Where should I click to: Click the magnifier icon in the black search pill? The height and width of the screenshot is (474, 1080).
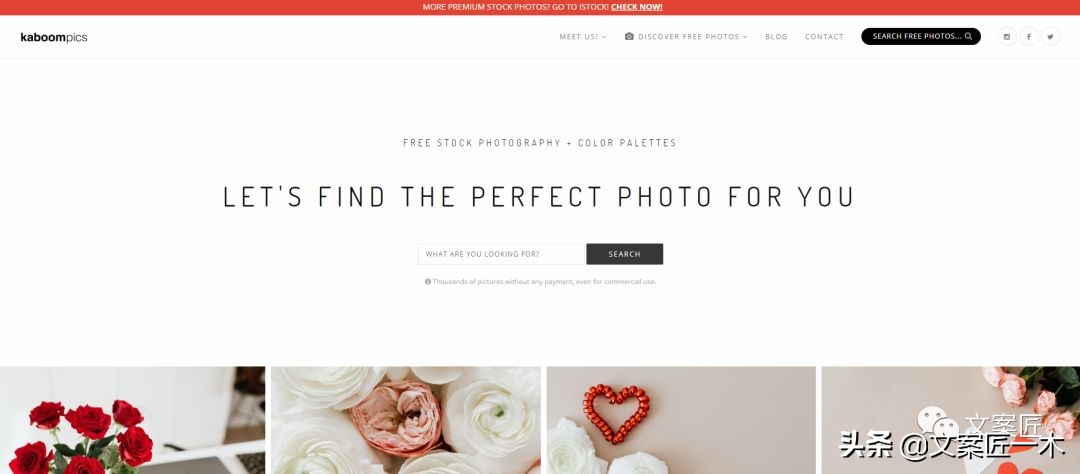tap(968, 37)
